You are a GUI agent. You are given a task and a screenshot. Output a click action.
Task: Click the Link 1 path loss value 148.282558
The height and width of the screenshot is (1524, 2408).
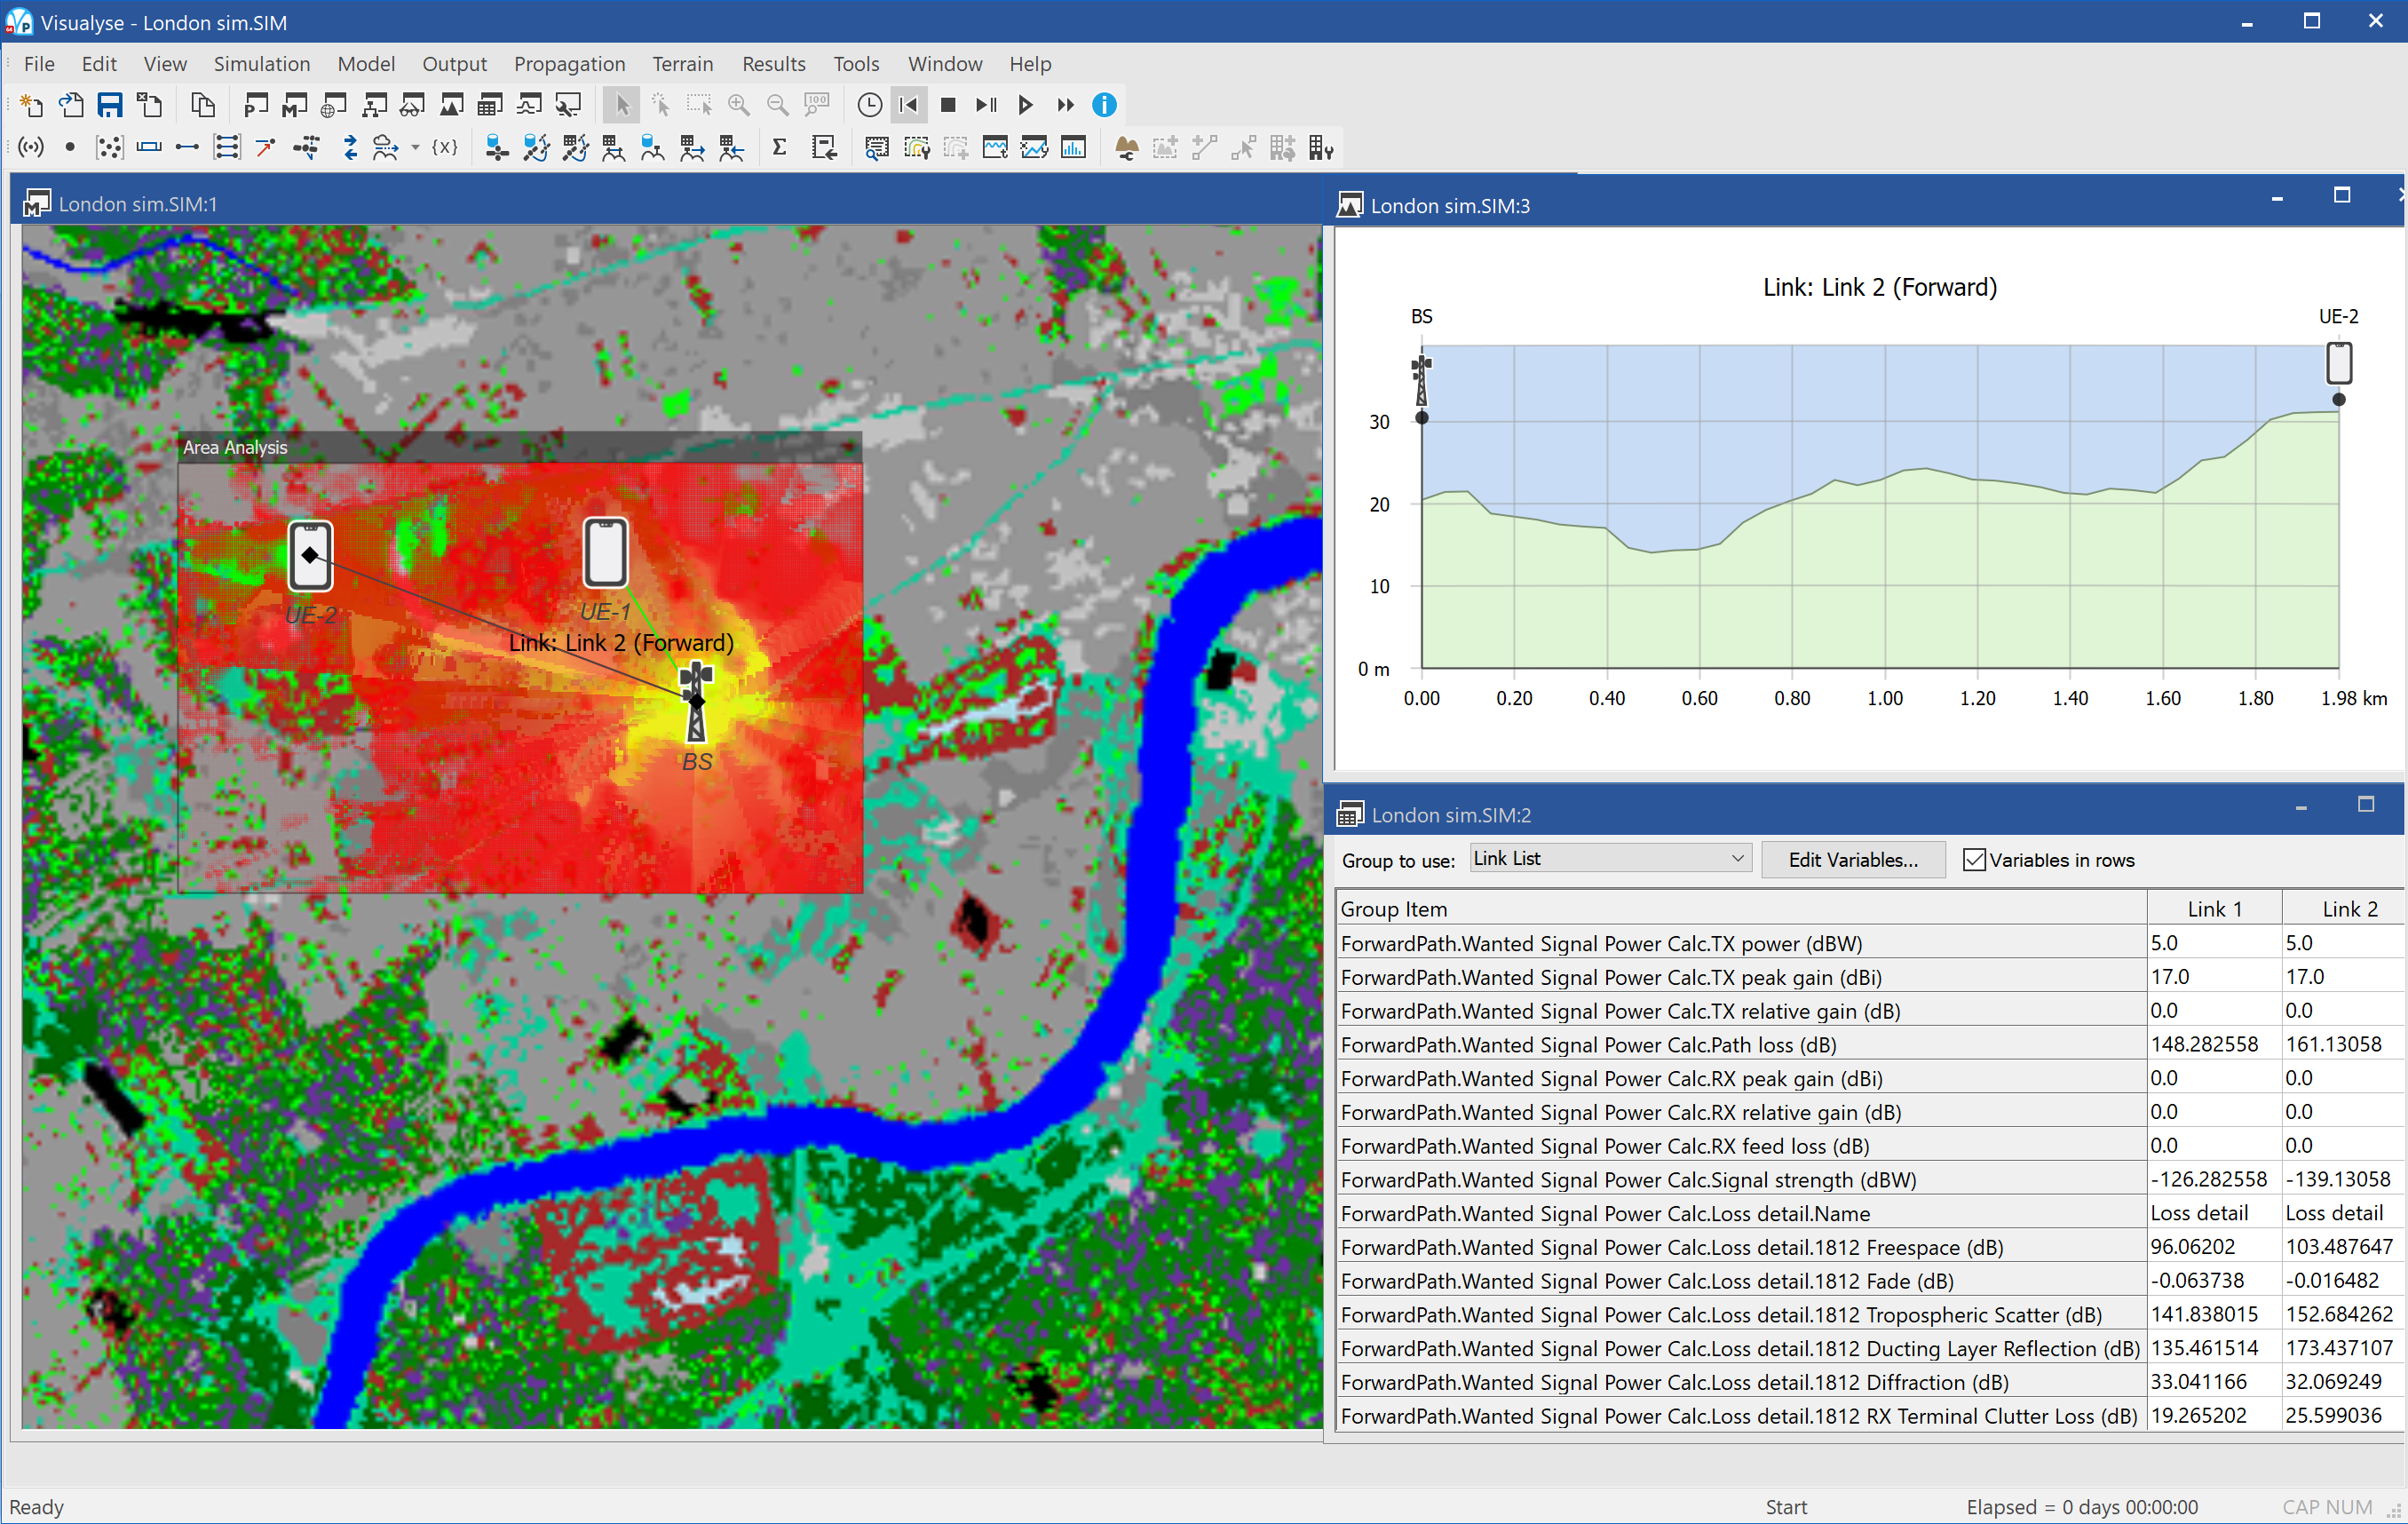pyautogui.click(x=2204, y=1044)
